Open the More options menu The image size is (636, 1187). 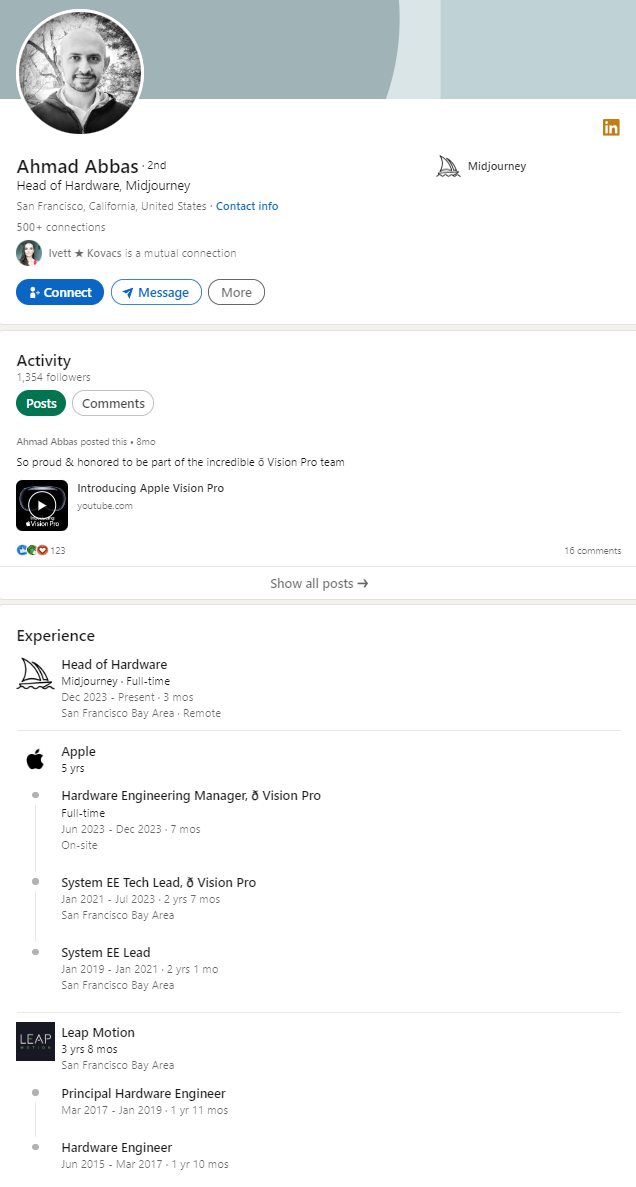(x=236, y=292)
